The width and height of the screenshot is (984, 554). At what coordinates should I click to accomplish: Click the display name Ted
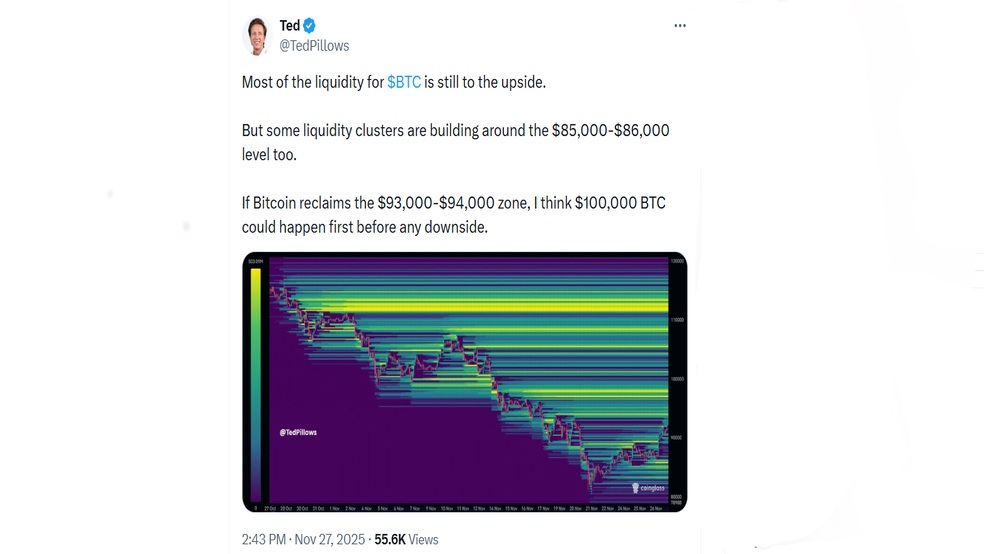290,26
